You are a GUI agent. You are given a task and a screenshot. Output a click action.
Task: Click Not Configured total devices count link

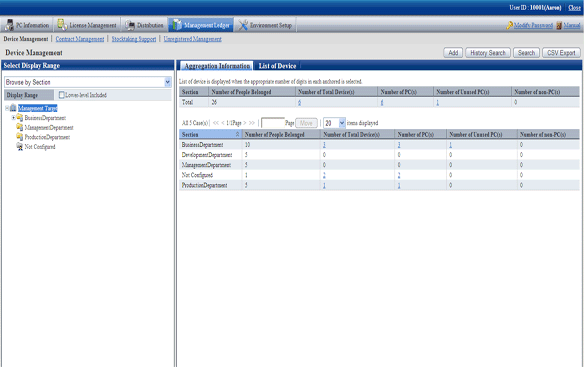coord(324,175)
